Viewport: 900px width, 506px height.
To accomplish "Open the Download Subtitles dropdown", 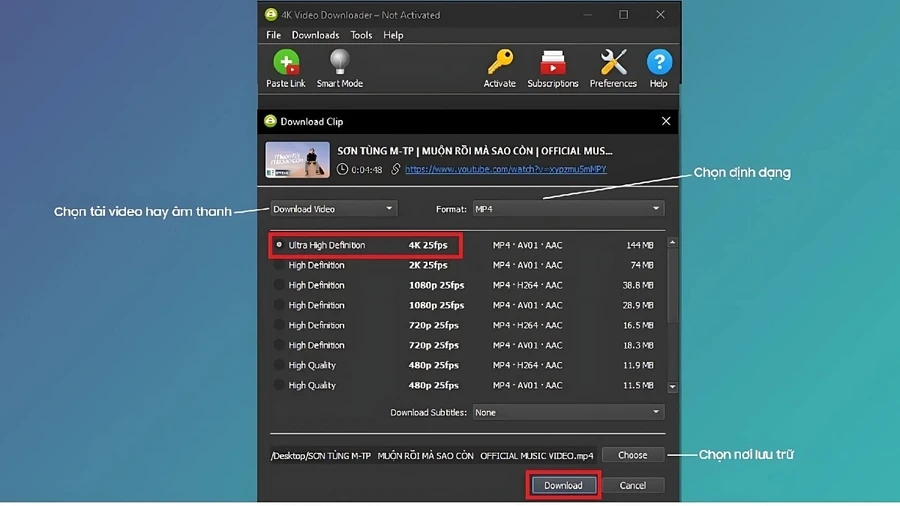I will point(568,412).
